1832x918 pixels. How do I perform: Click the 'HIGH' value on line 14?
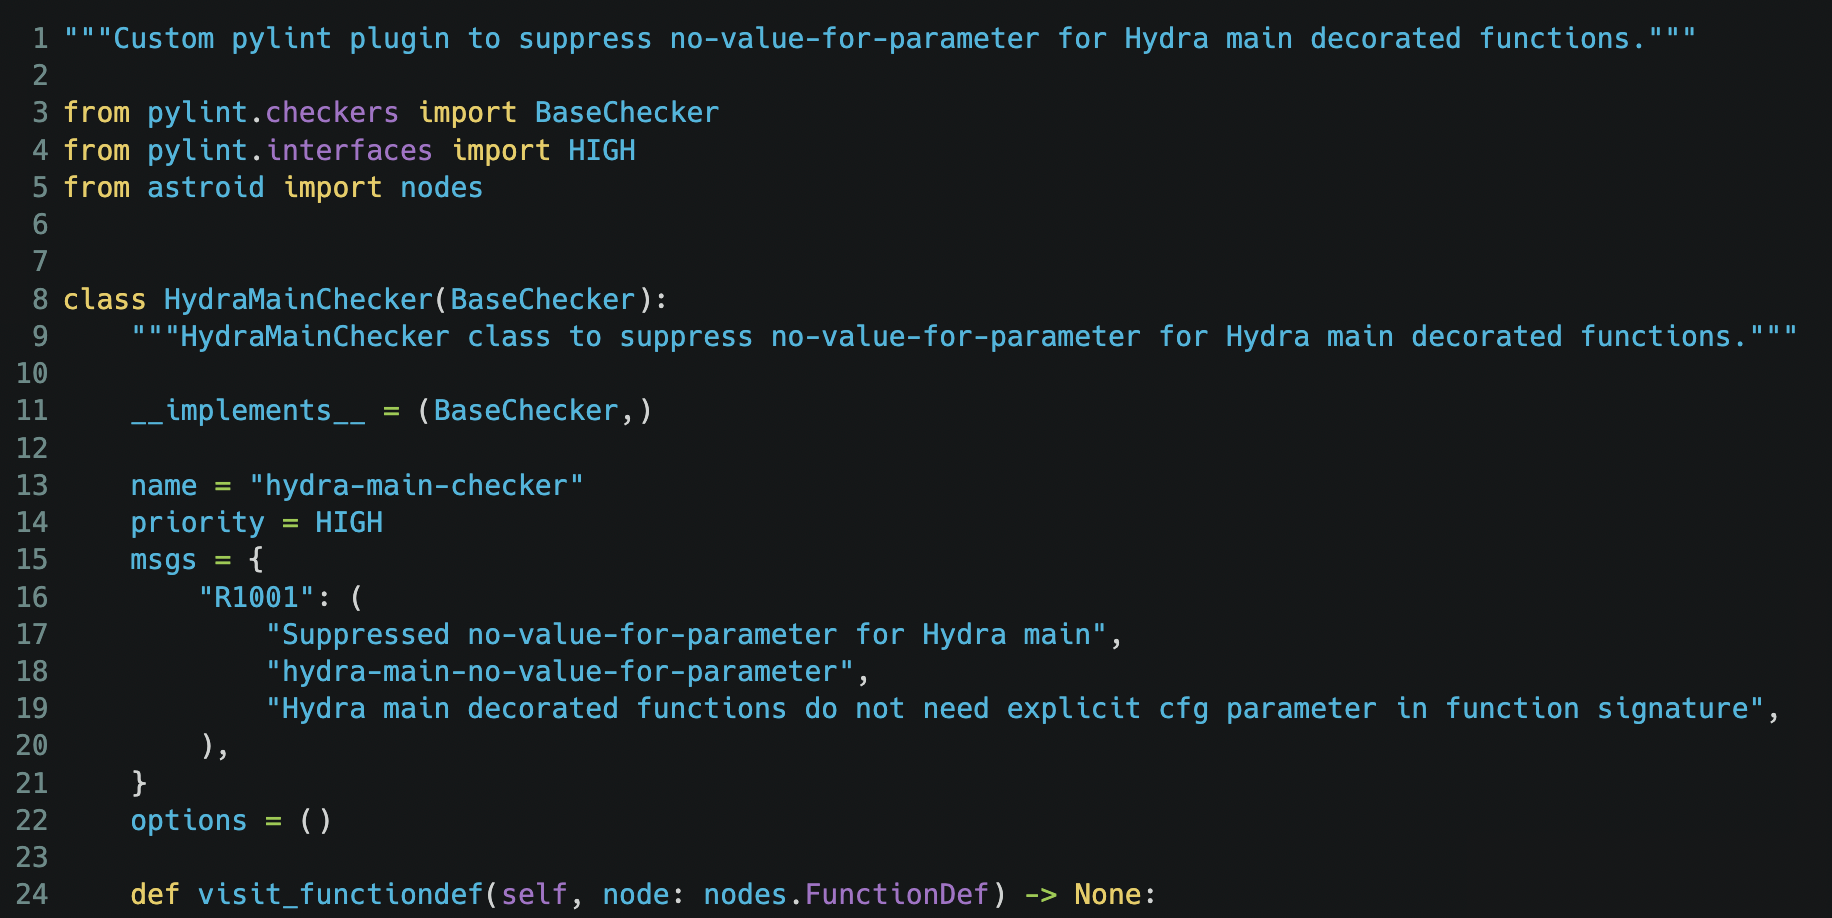(x=349, y=522)
